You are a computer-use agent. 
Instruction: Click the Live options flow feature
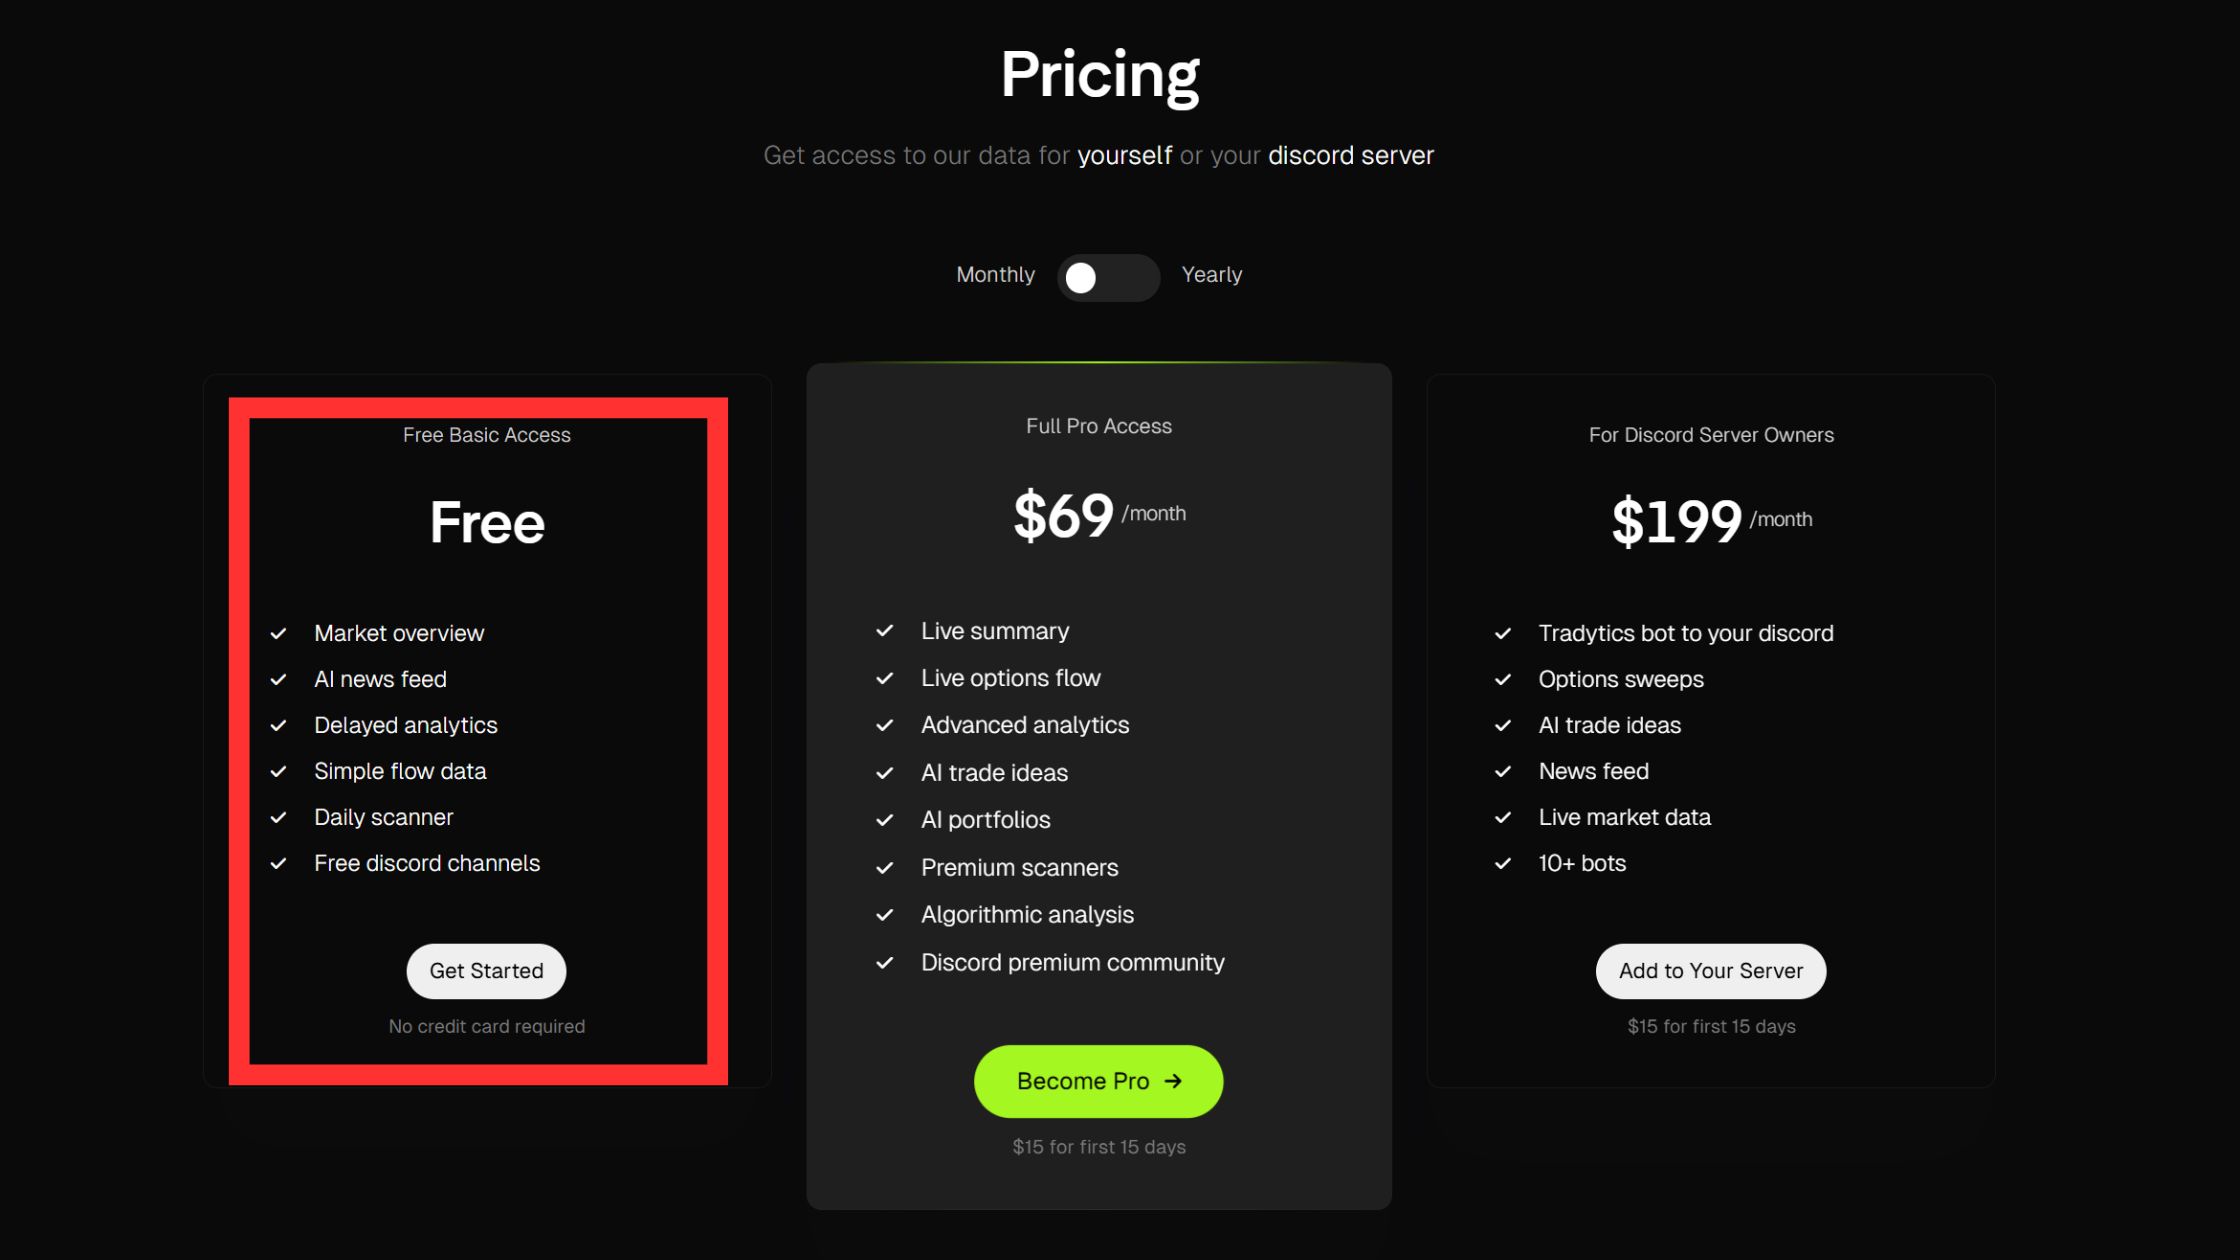coord(1010,677)
